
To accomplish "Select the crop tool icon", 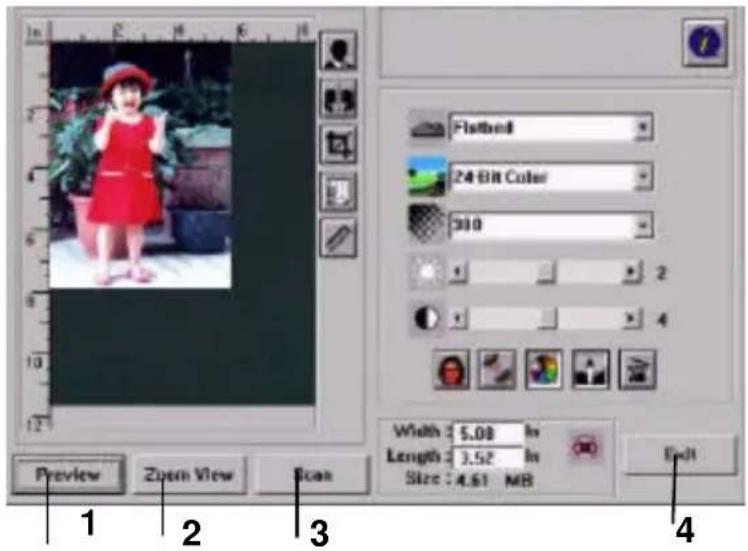I will pos(338,145).
